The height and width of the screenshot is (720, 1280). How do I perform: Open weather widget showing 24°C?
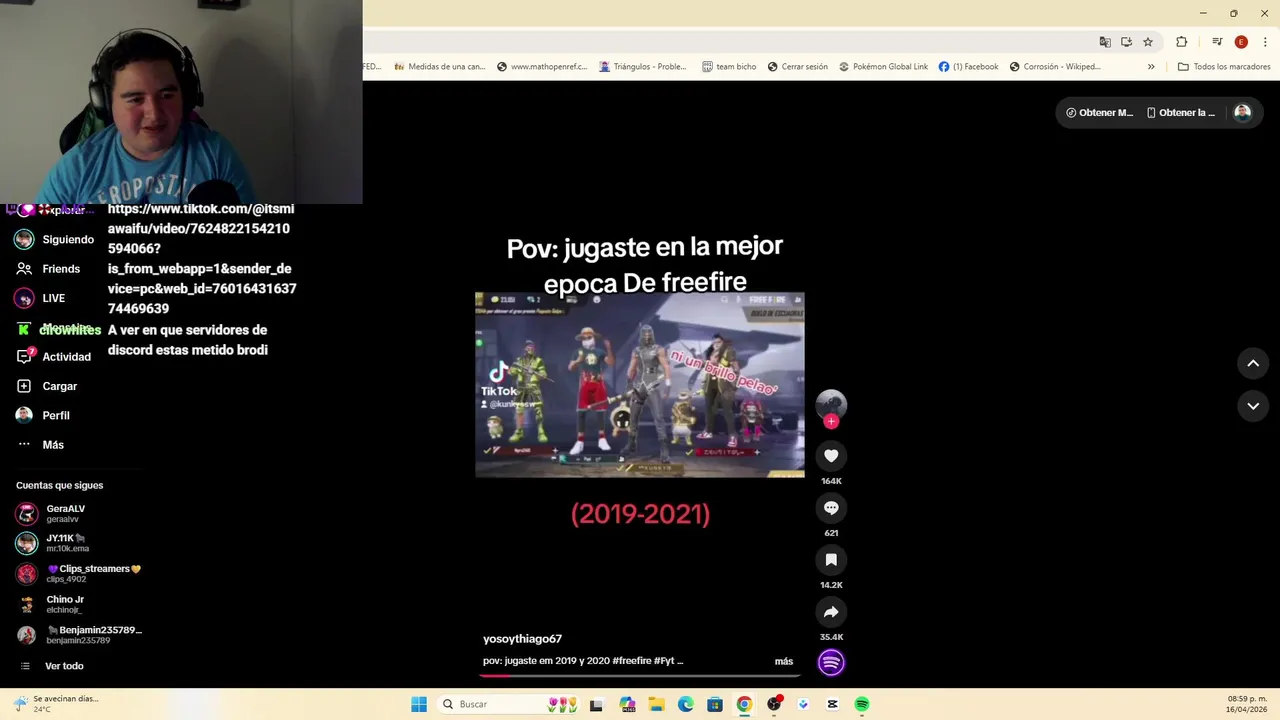(56, 704)
